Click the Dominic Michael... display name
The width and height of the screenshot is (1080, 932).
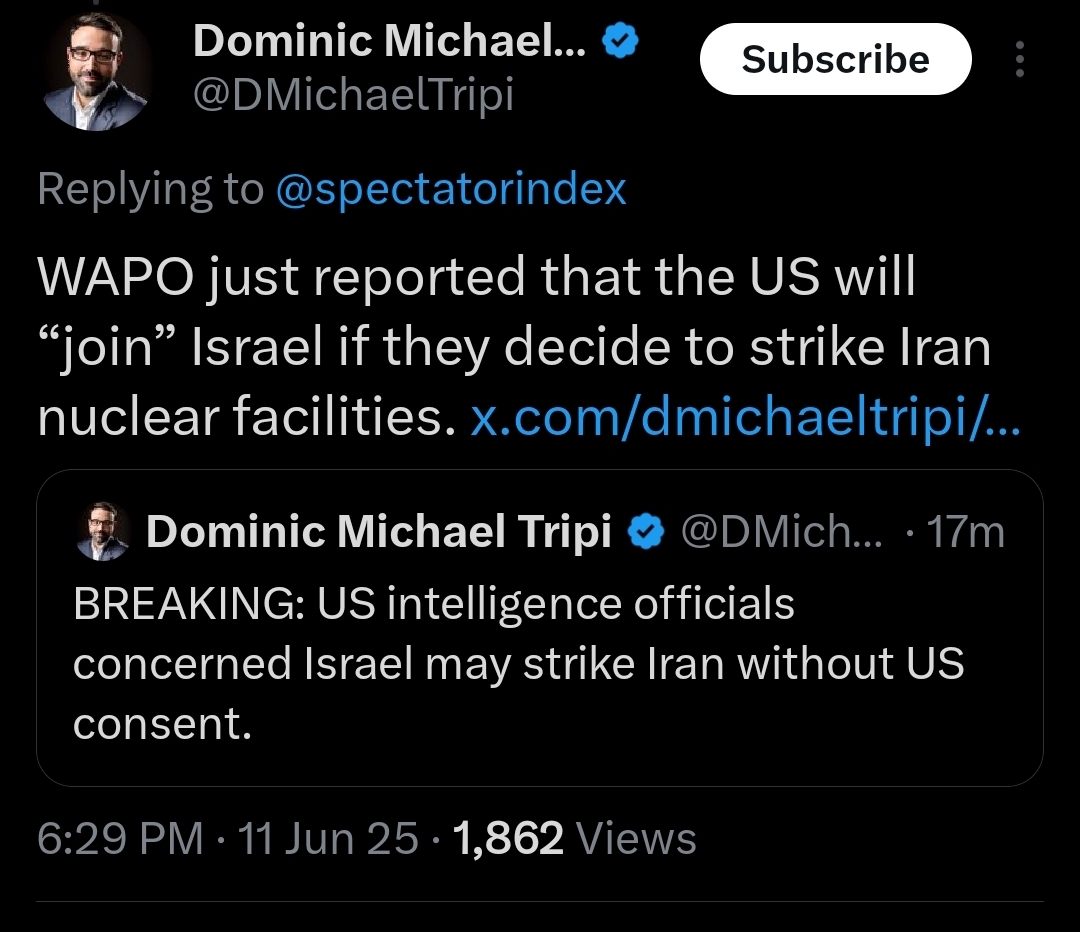390,41
